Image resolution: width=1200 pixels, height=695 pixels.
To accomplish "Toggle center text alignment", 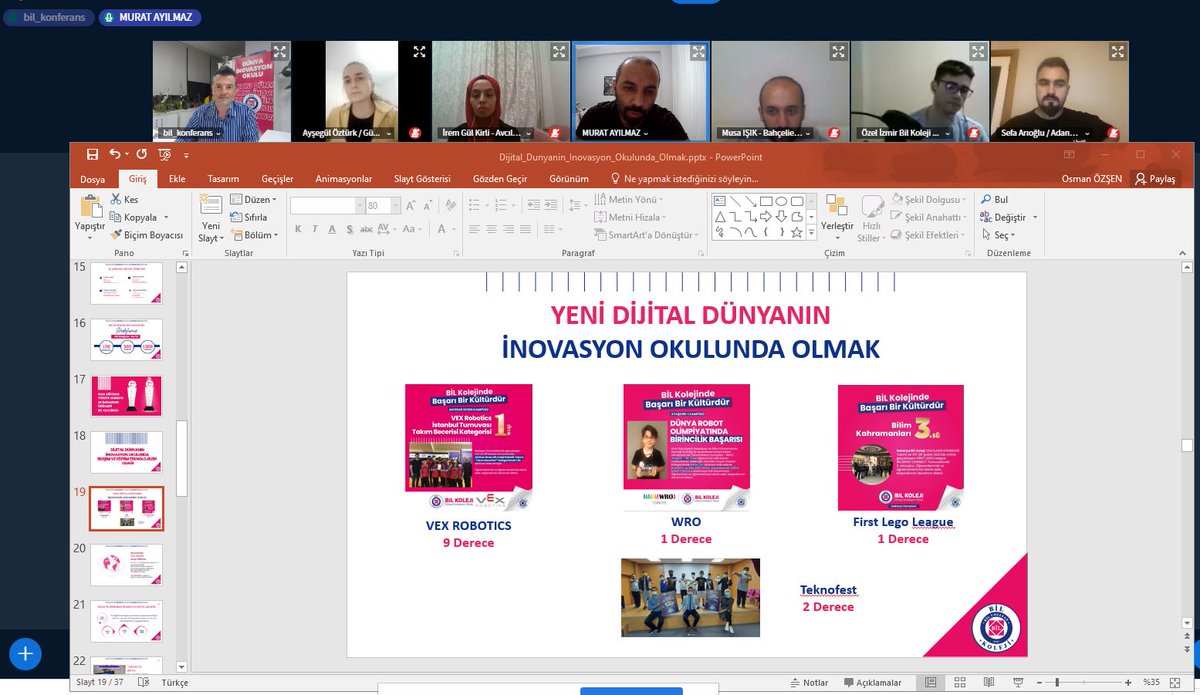I will click(x=492, y=230).
